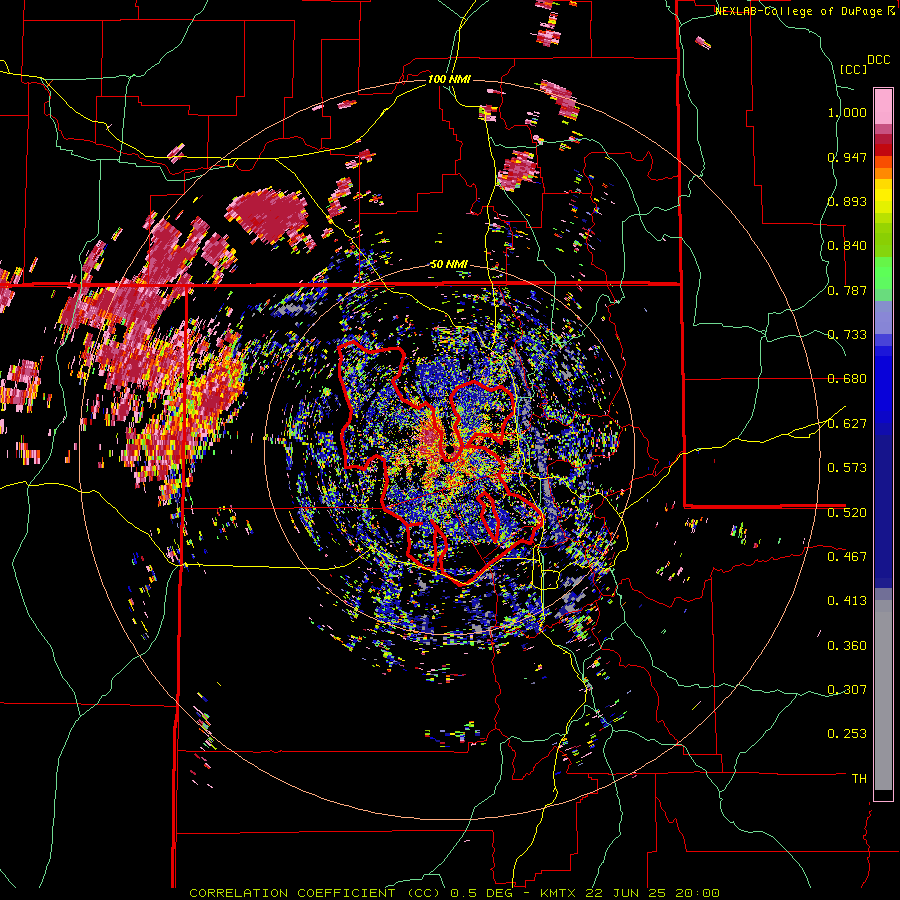Click the 0.573 legend value
This screenshot has height=900, width=900.
click(847, 468)
